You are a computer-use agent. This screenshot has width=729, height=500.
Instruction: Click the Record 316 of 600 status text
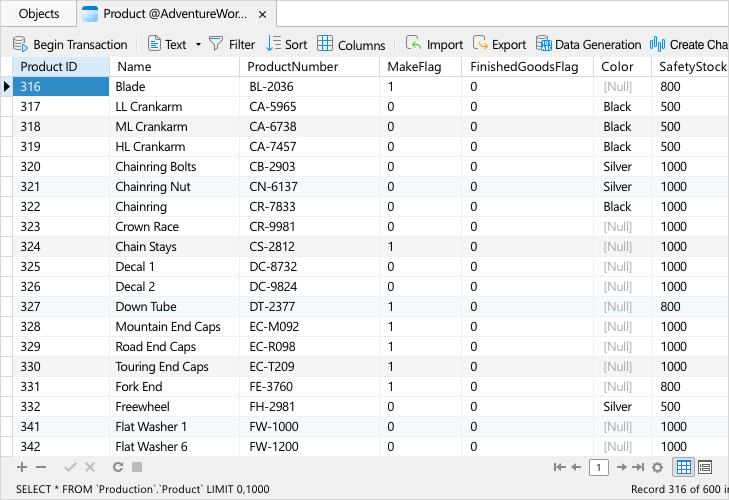pos(679,489)
